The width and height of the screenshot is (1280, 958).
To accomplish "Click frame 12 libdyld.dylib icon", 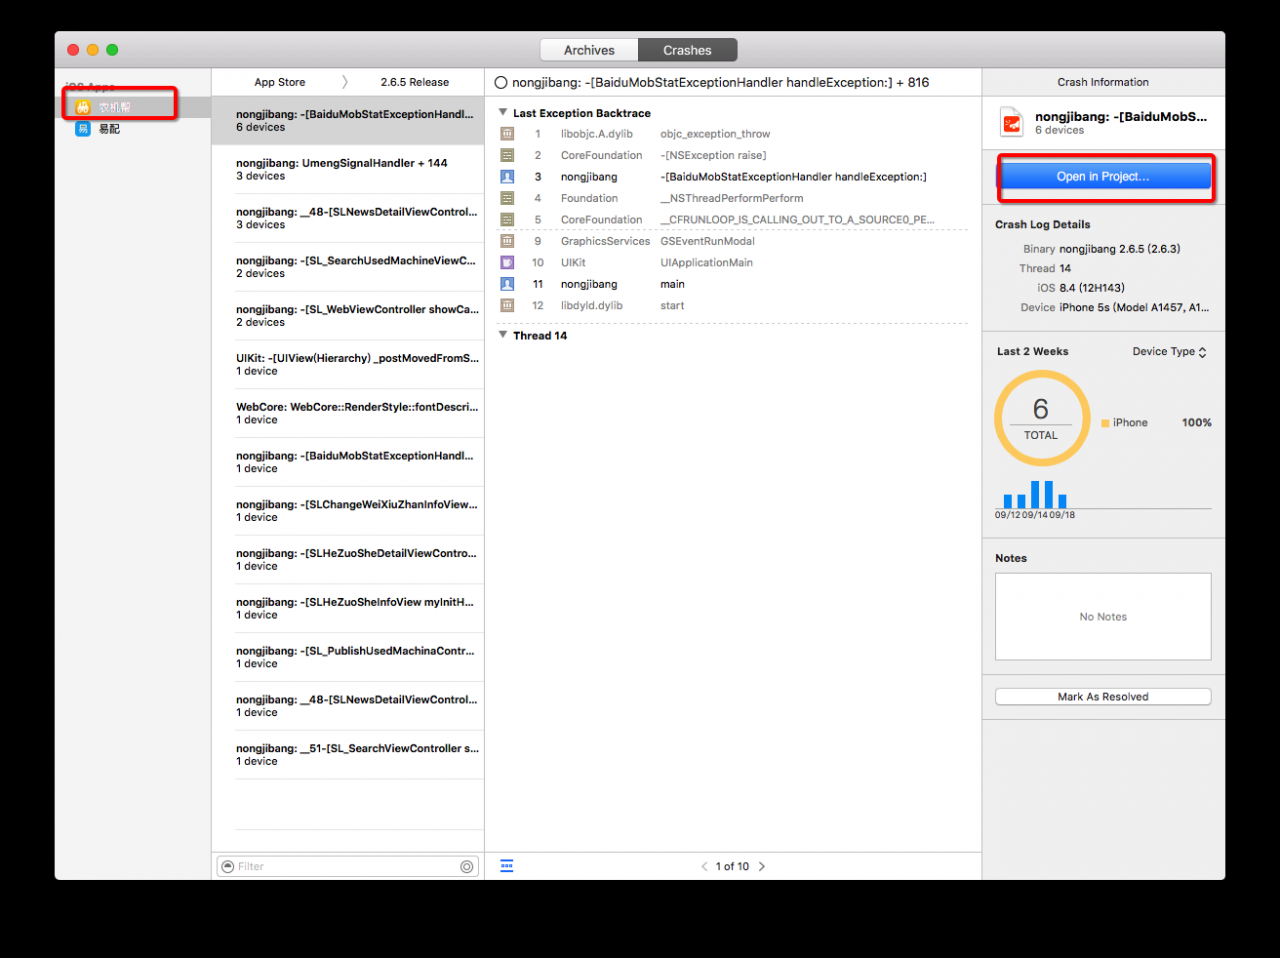I will [x=507, y=306].
